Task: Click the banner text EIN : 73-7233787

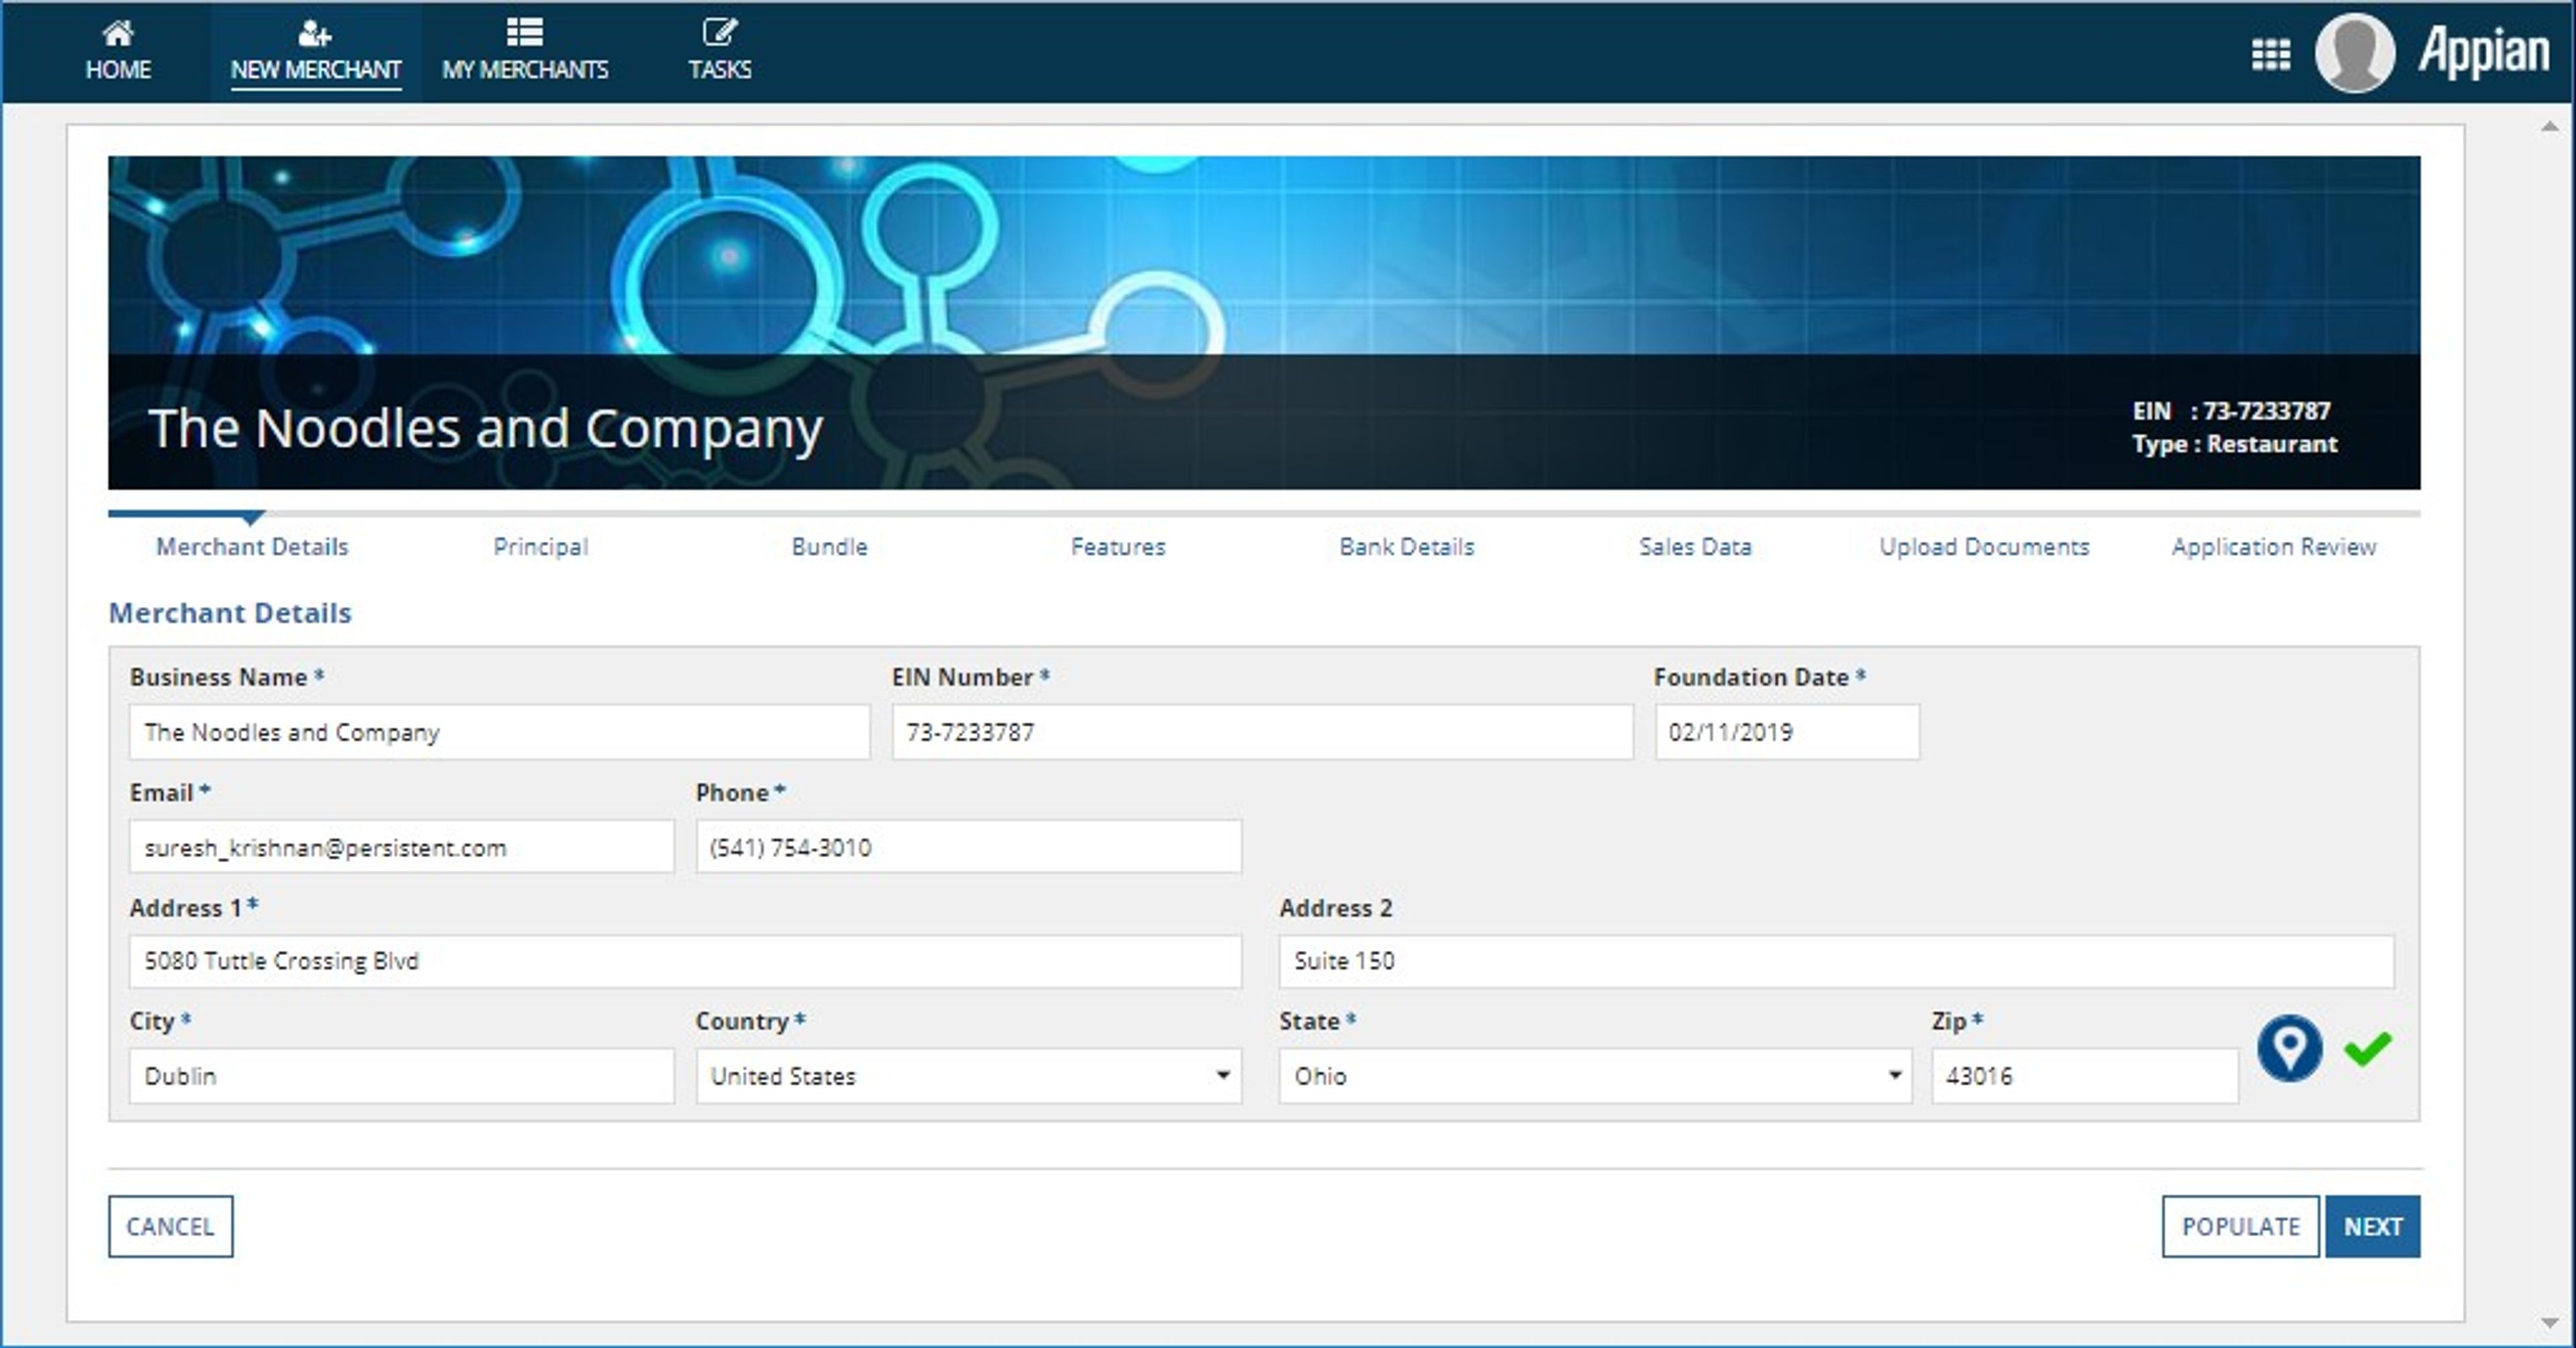Action: [2231, 411]
